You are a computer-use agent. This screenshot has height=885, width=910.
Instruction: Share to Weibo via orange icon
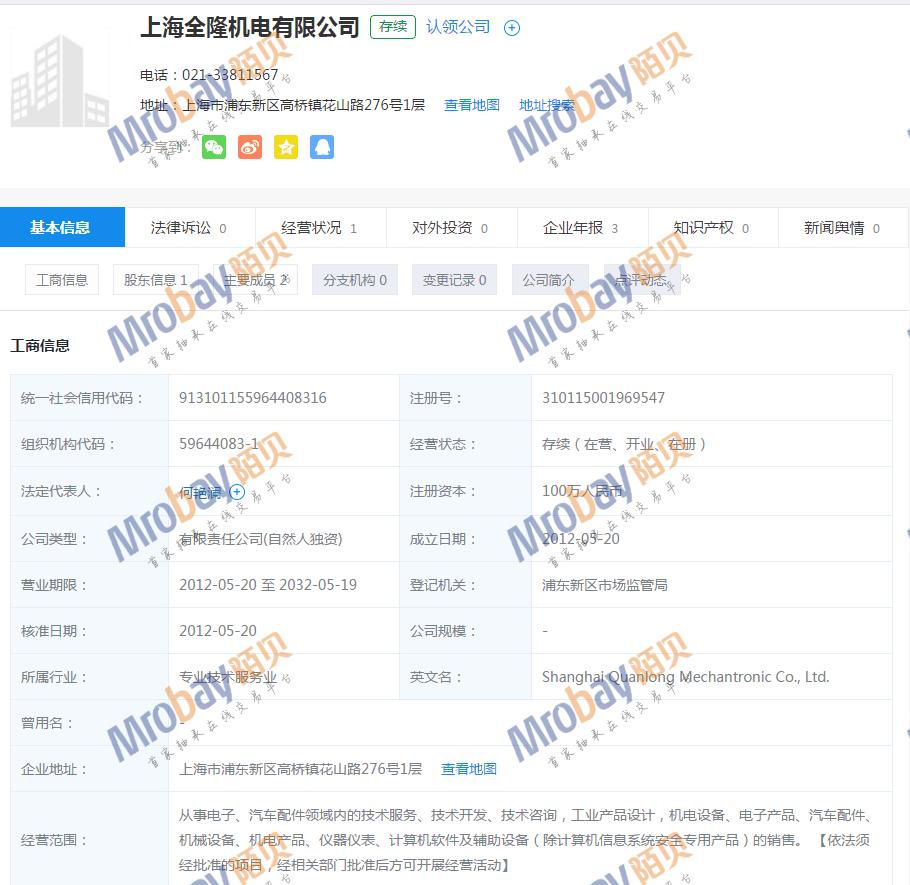pos(250,147)
